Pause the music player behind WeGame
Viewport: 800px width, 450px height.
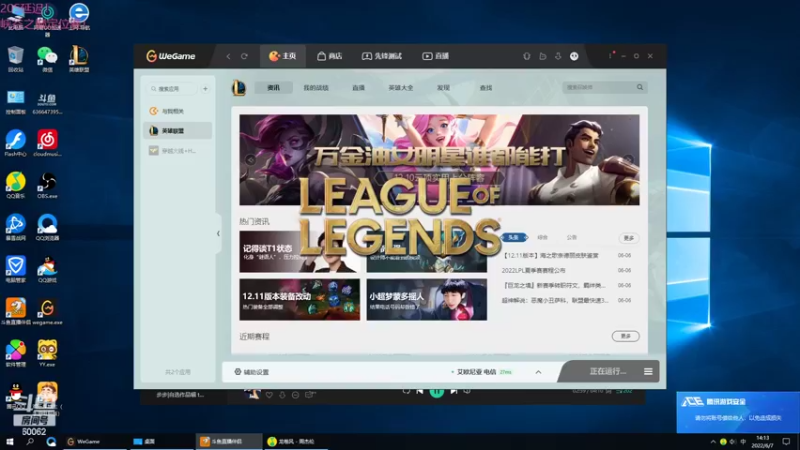[437, 392]
